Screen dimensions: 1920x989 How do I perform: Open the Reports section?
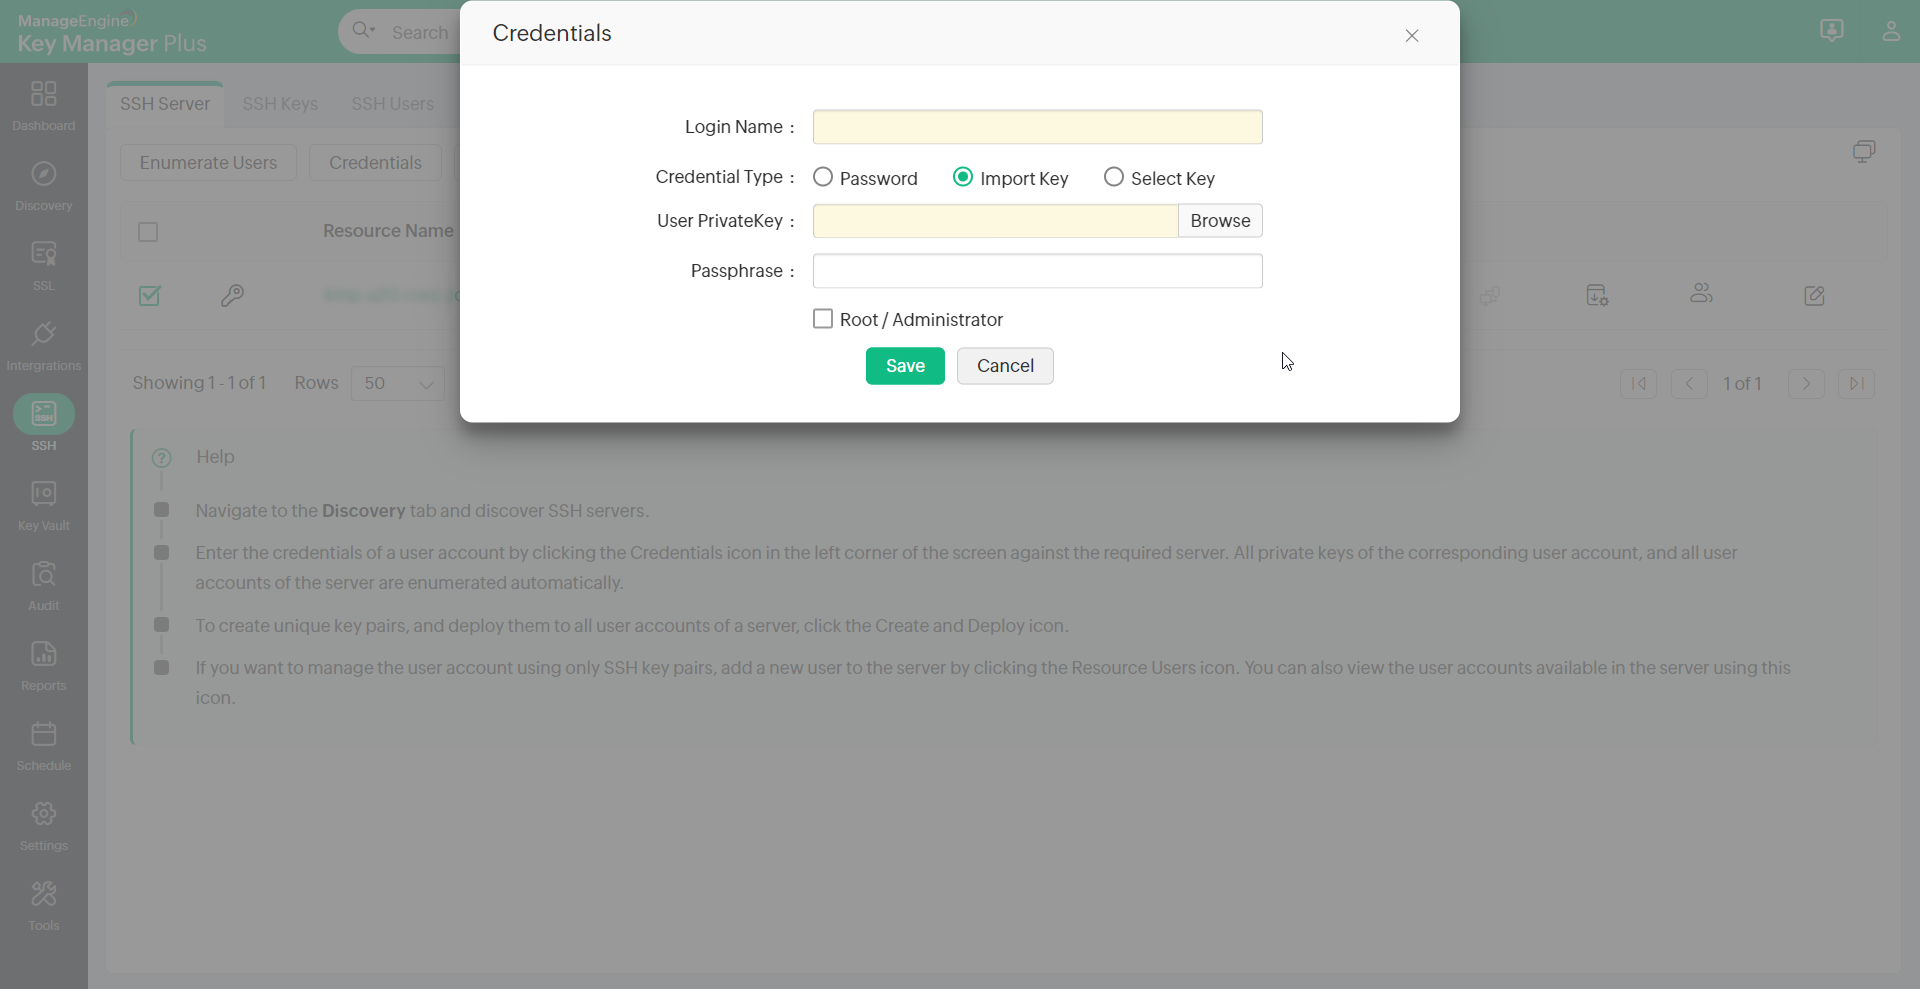click(x=43, y=664)
